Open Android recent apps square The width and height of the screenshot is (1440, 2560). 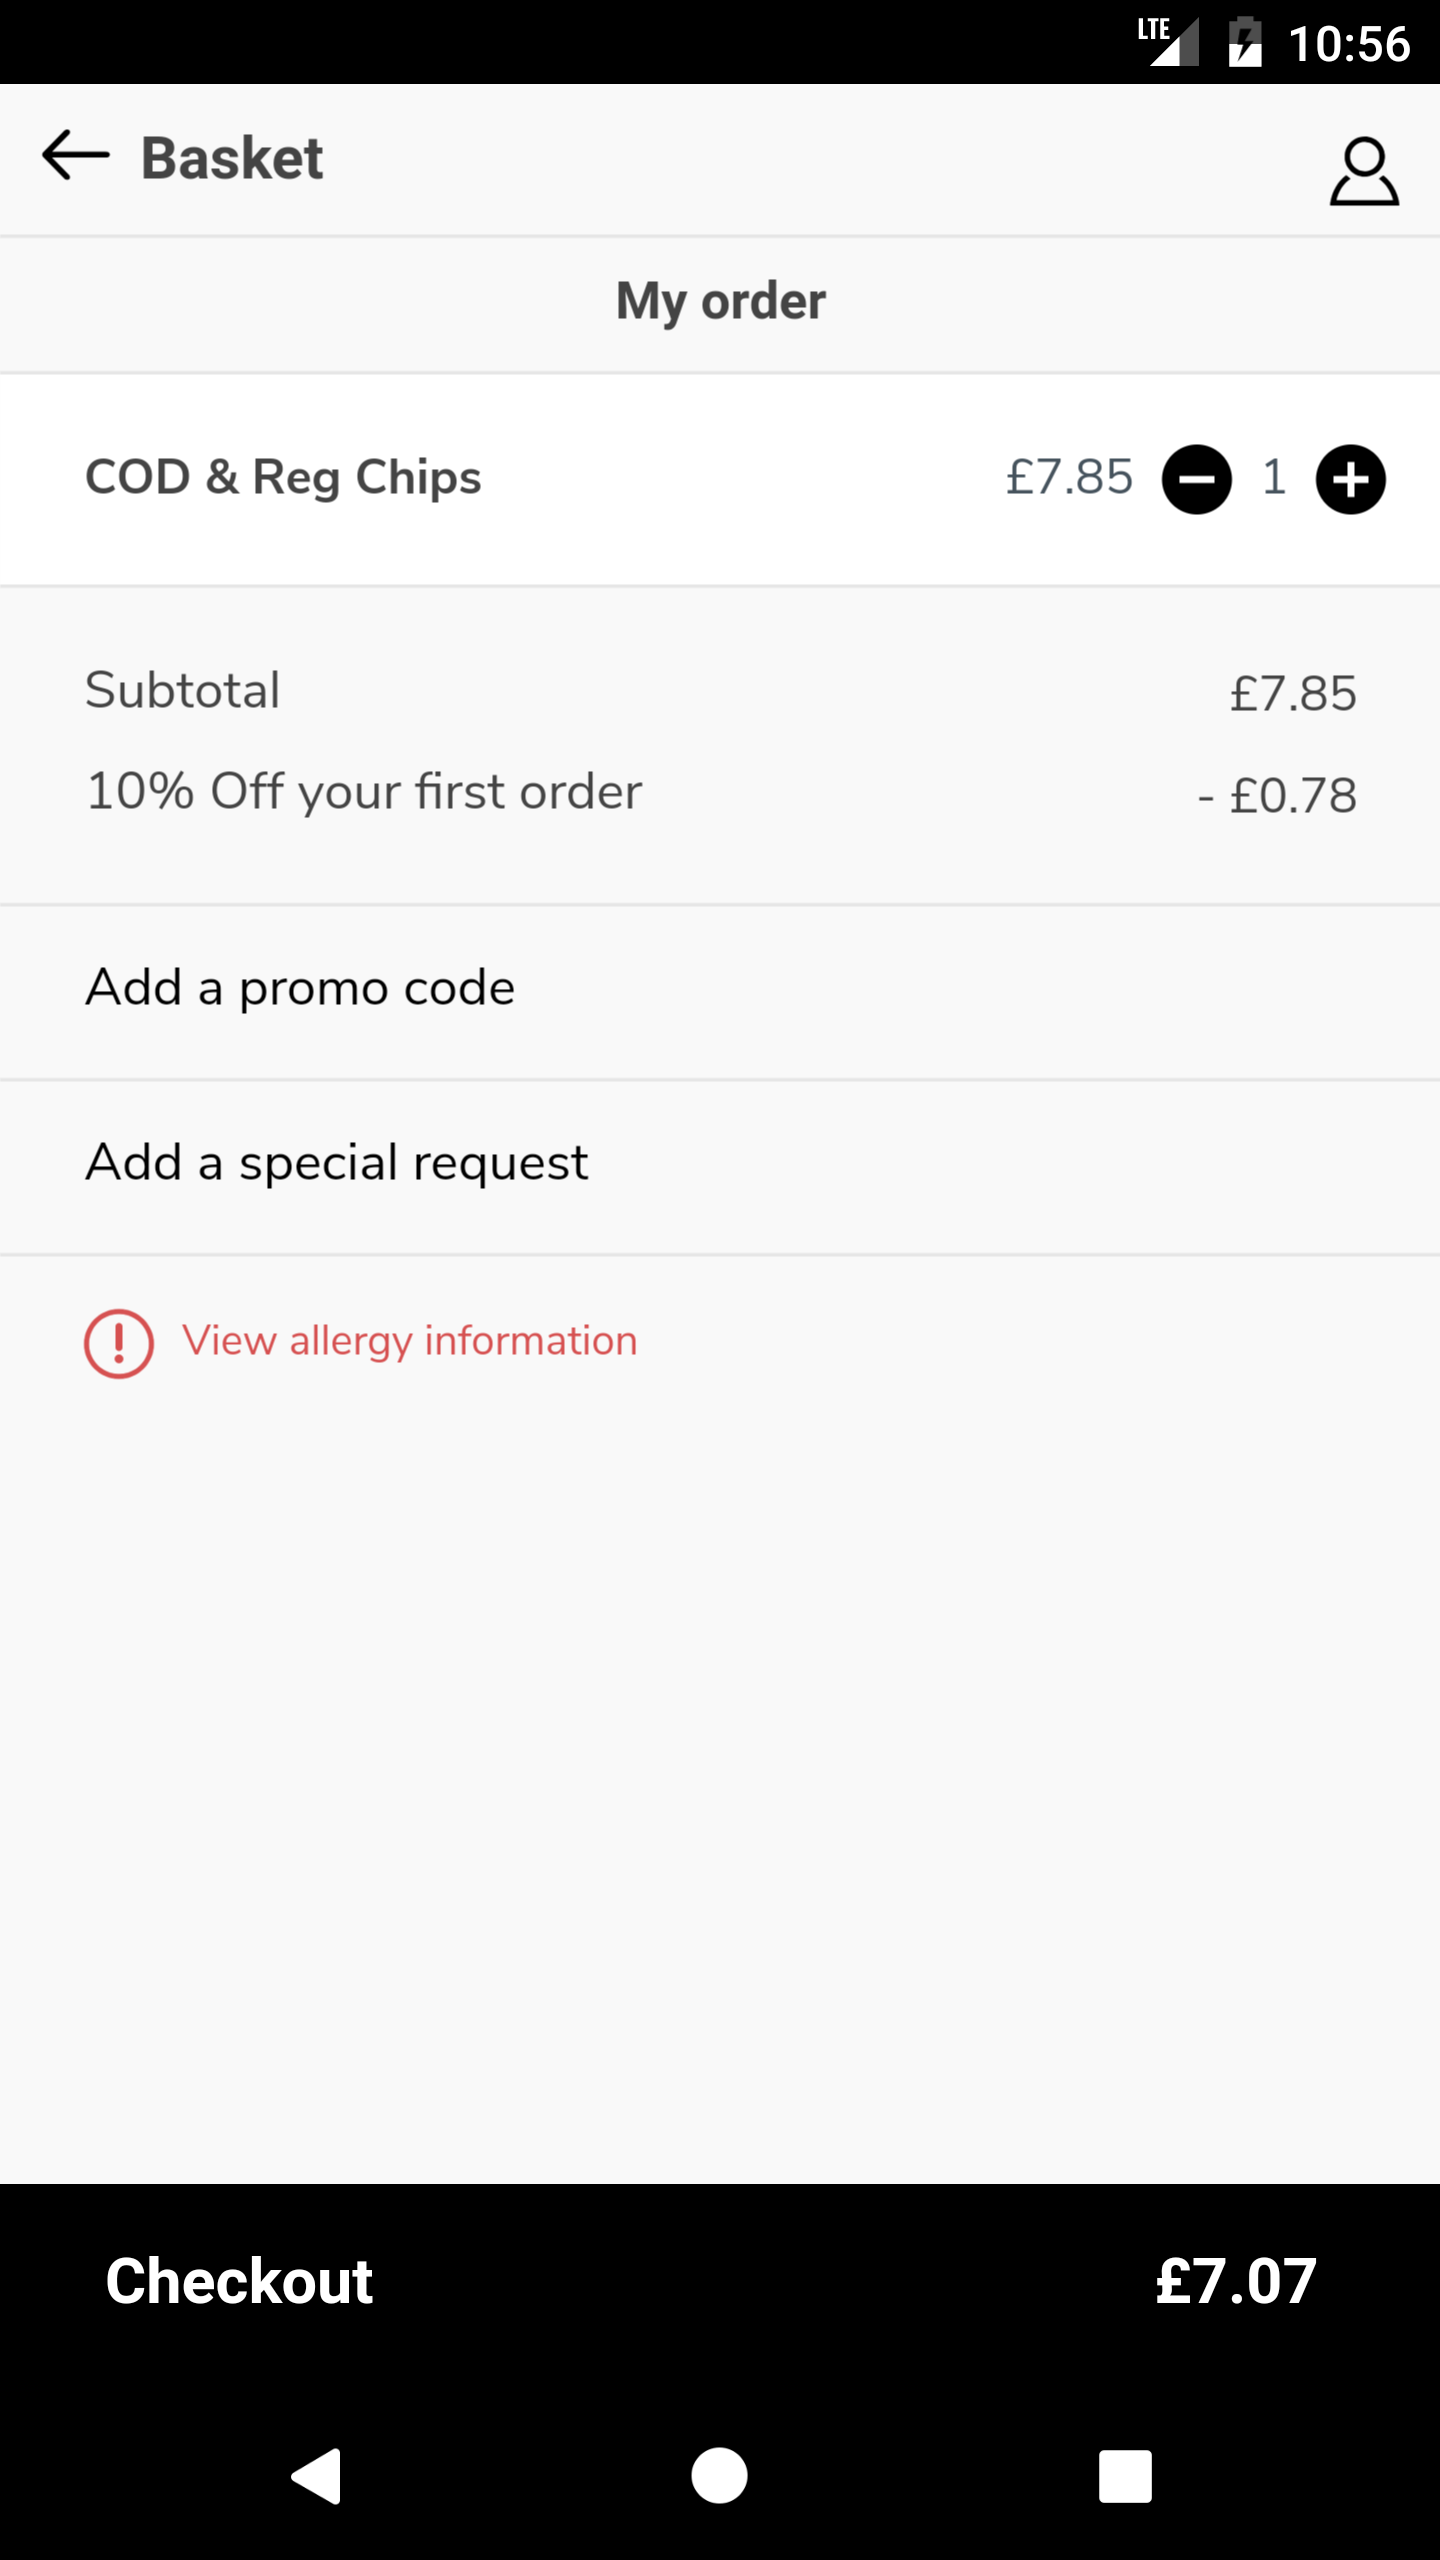tap(1125, 2476)
